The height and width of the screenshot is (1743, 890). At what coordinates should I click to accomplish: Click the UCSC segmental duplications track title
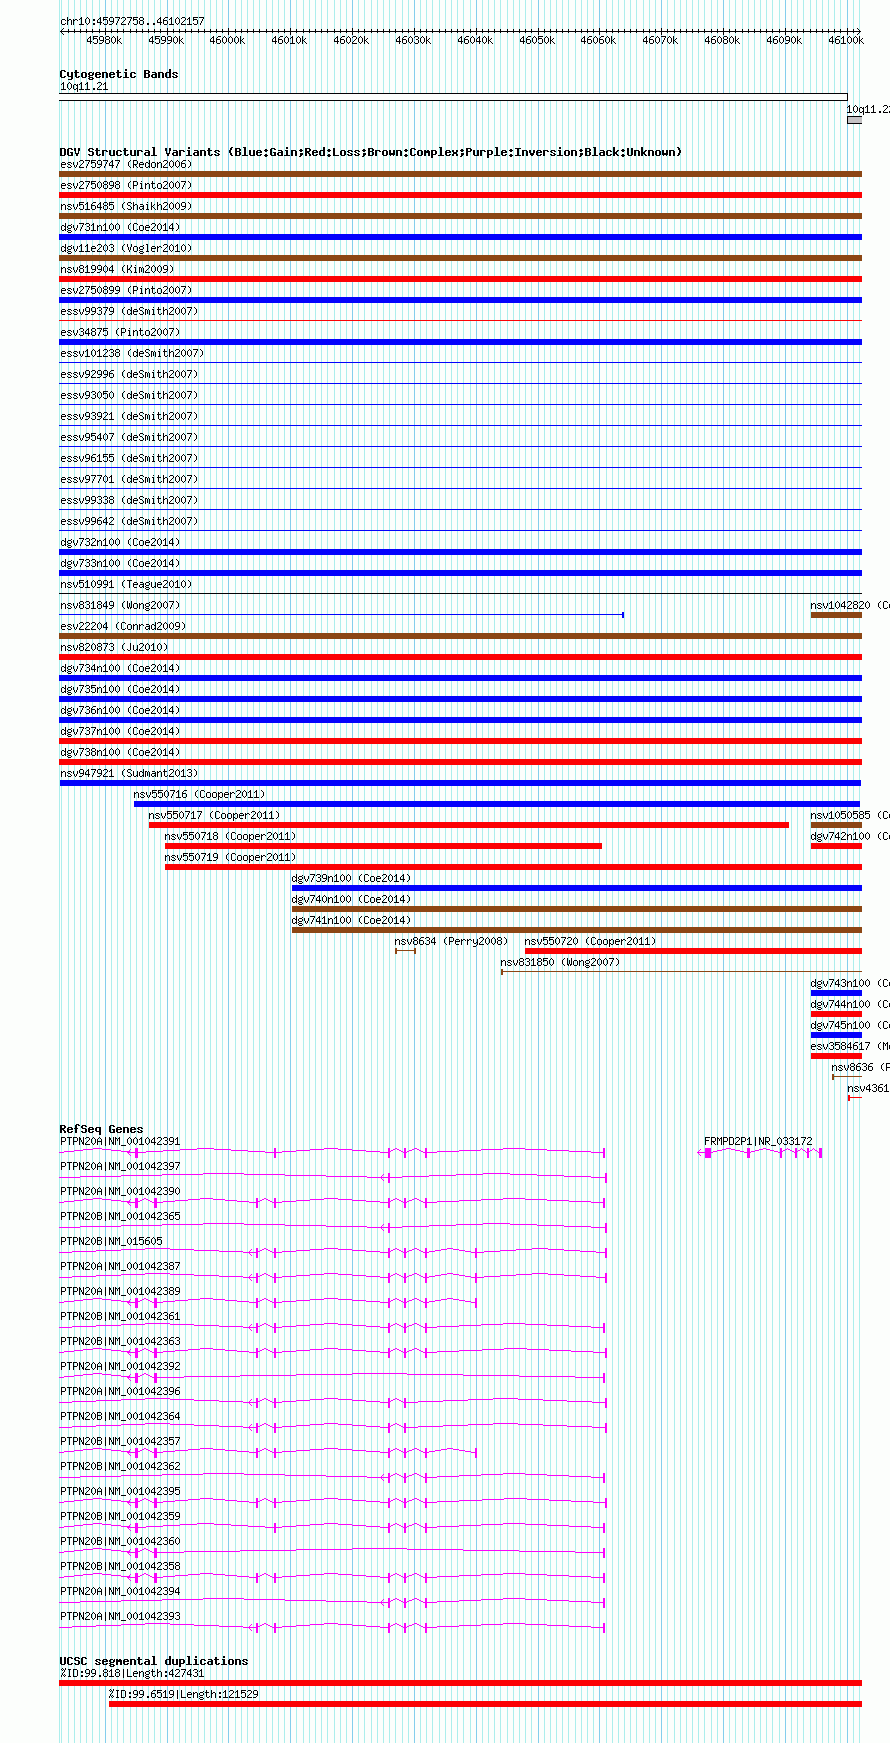pyautogui.click(x=154, y=1661)
